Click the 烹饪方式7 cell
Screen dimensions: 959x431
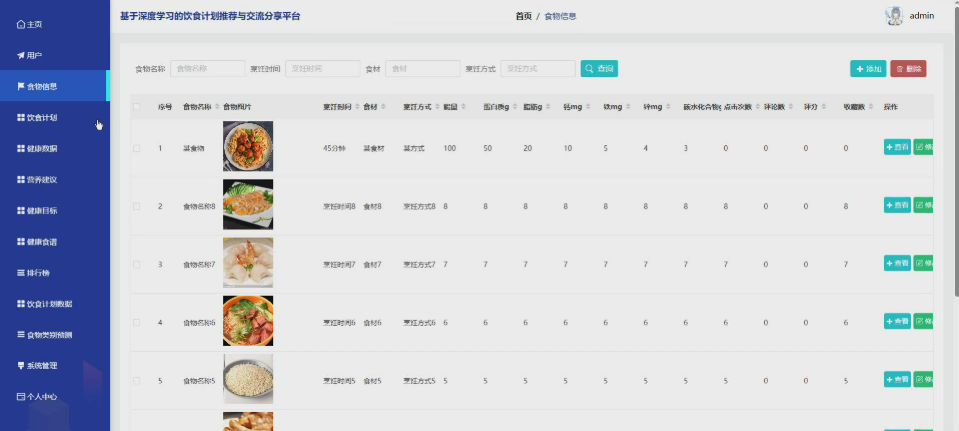point(419,265)
